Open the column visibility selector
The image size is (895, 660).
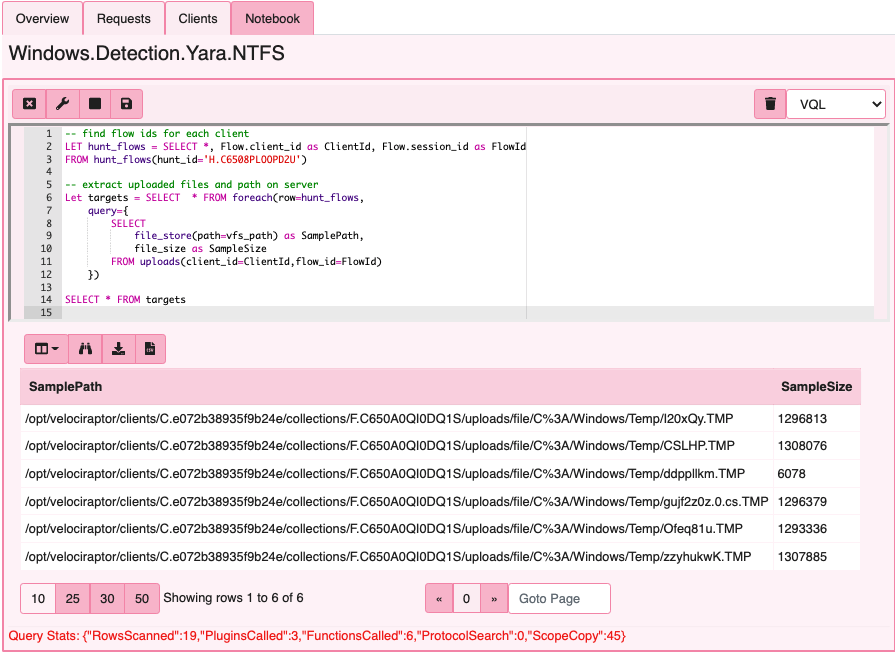coord(44,349)
